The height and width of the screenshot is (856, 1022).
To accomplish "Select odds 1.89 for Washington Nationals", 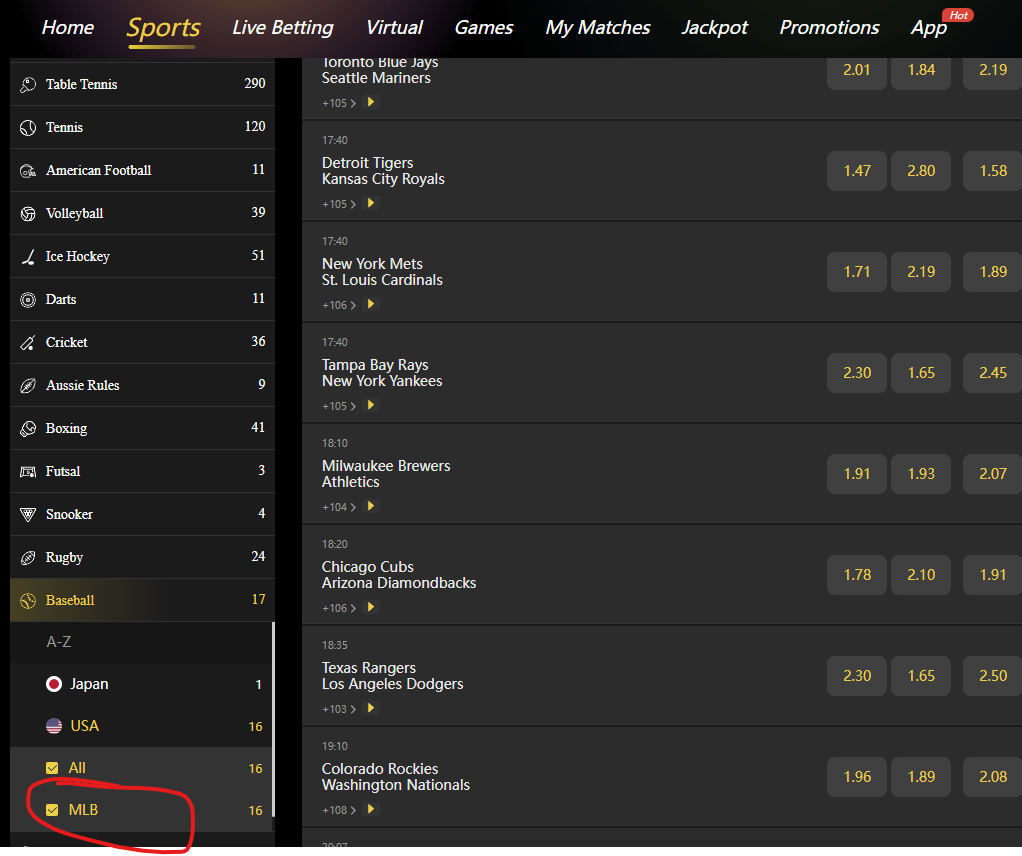I will 921,777.
